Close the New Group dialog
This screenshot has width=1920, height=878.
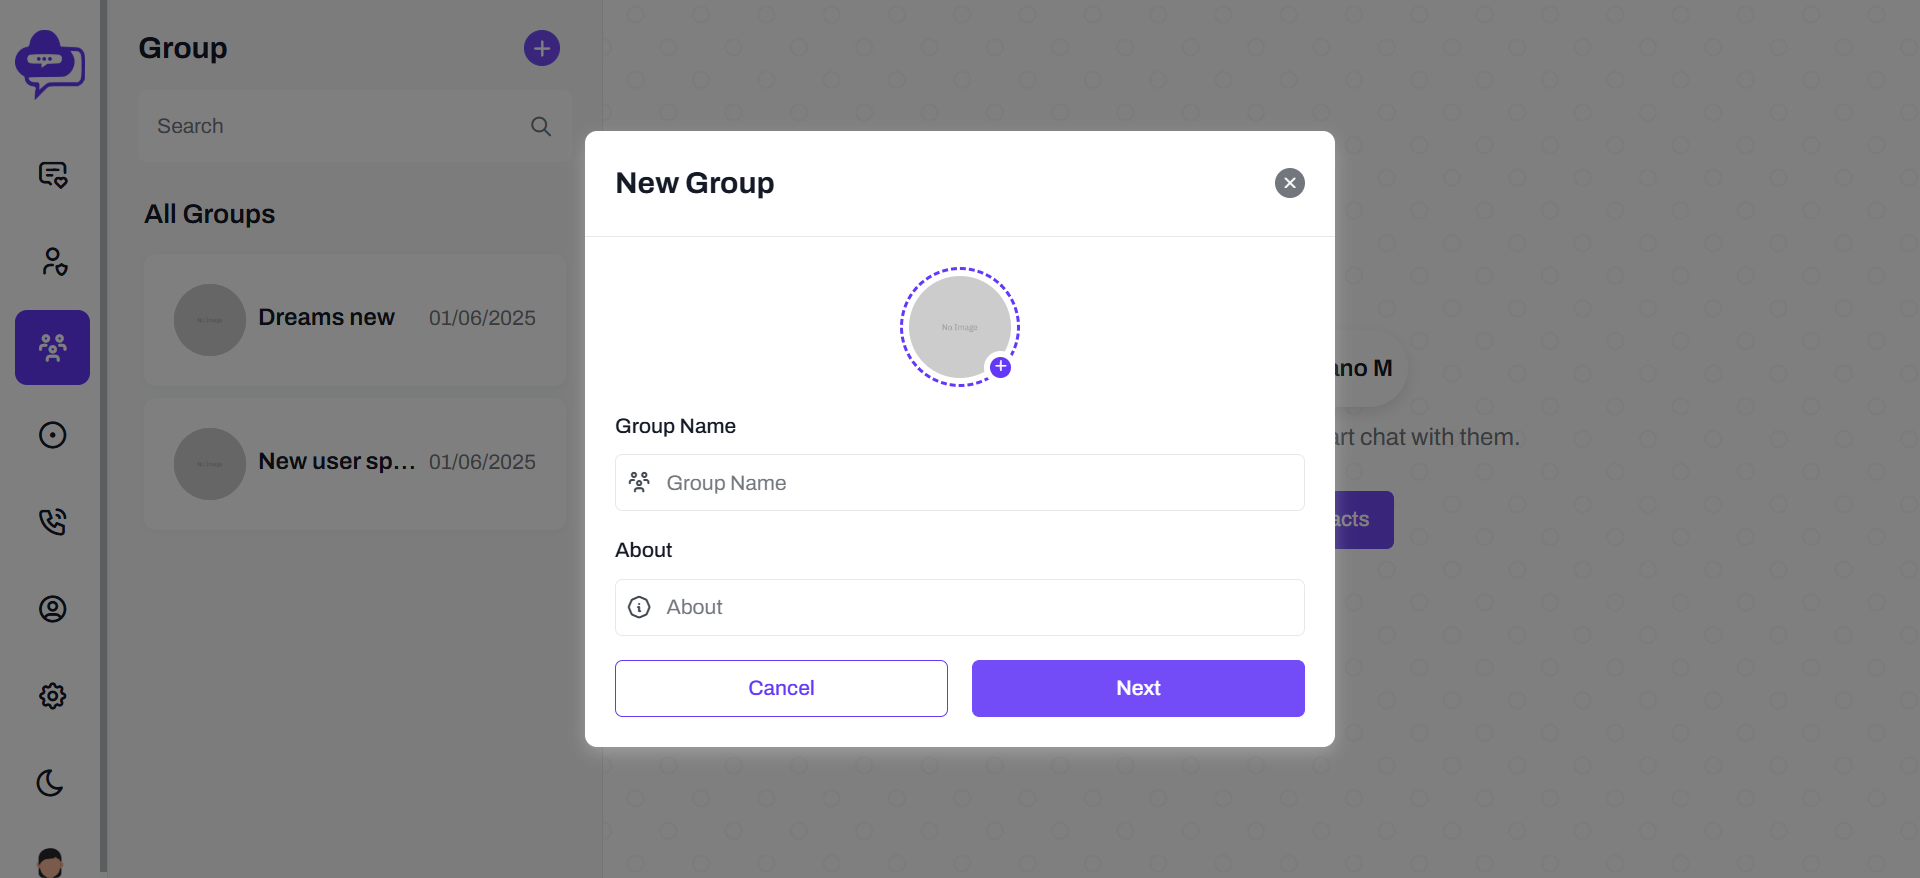pyautogui.click(x=1290, y=183)
